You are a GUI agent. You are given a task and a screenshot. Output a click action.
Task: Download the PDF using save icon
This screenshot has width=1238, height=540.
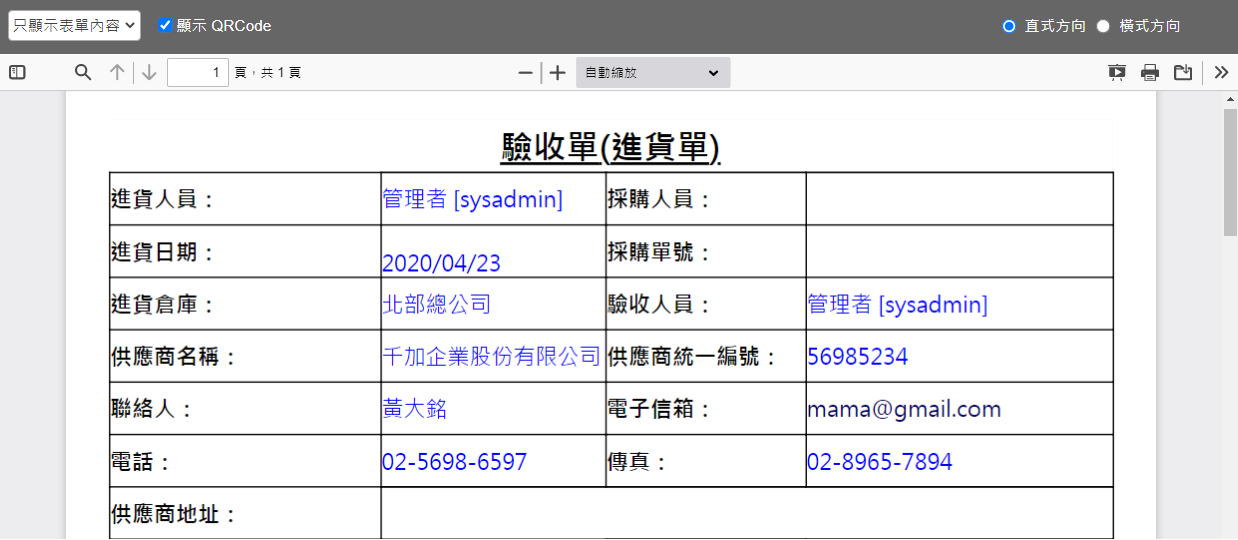pyautogui.click(x=1183, y=72)
